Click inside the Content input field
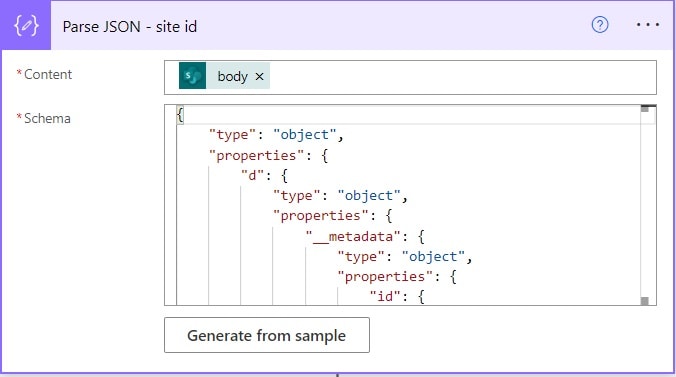The height and width of the screenshot is (377, 676). [x=410, y=78]
